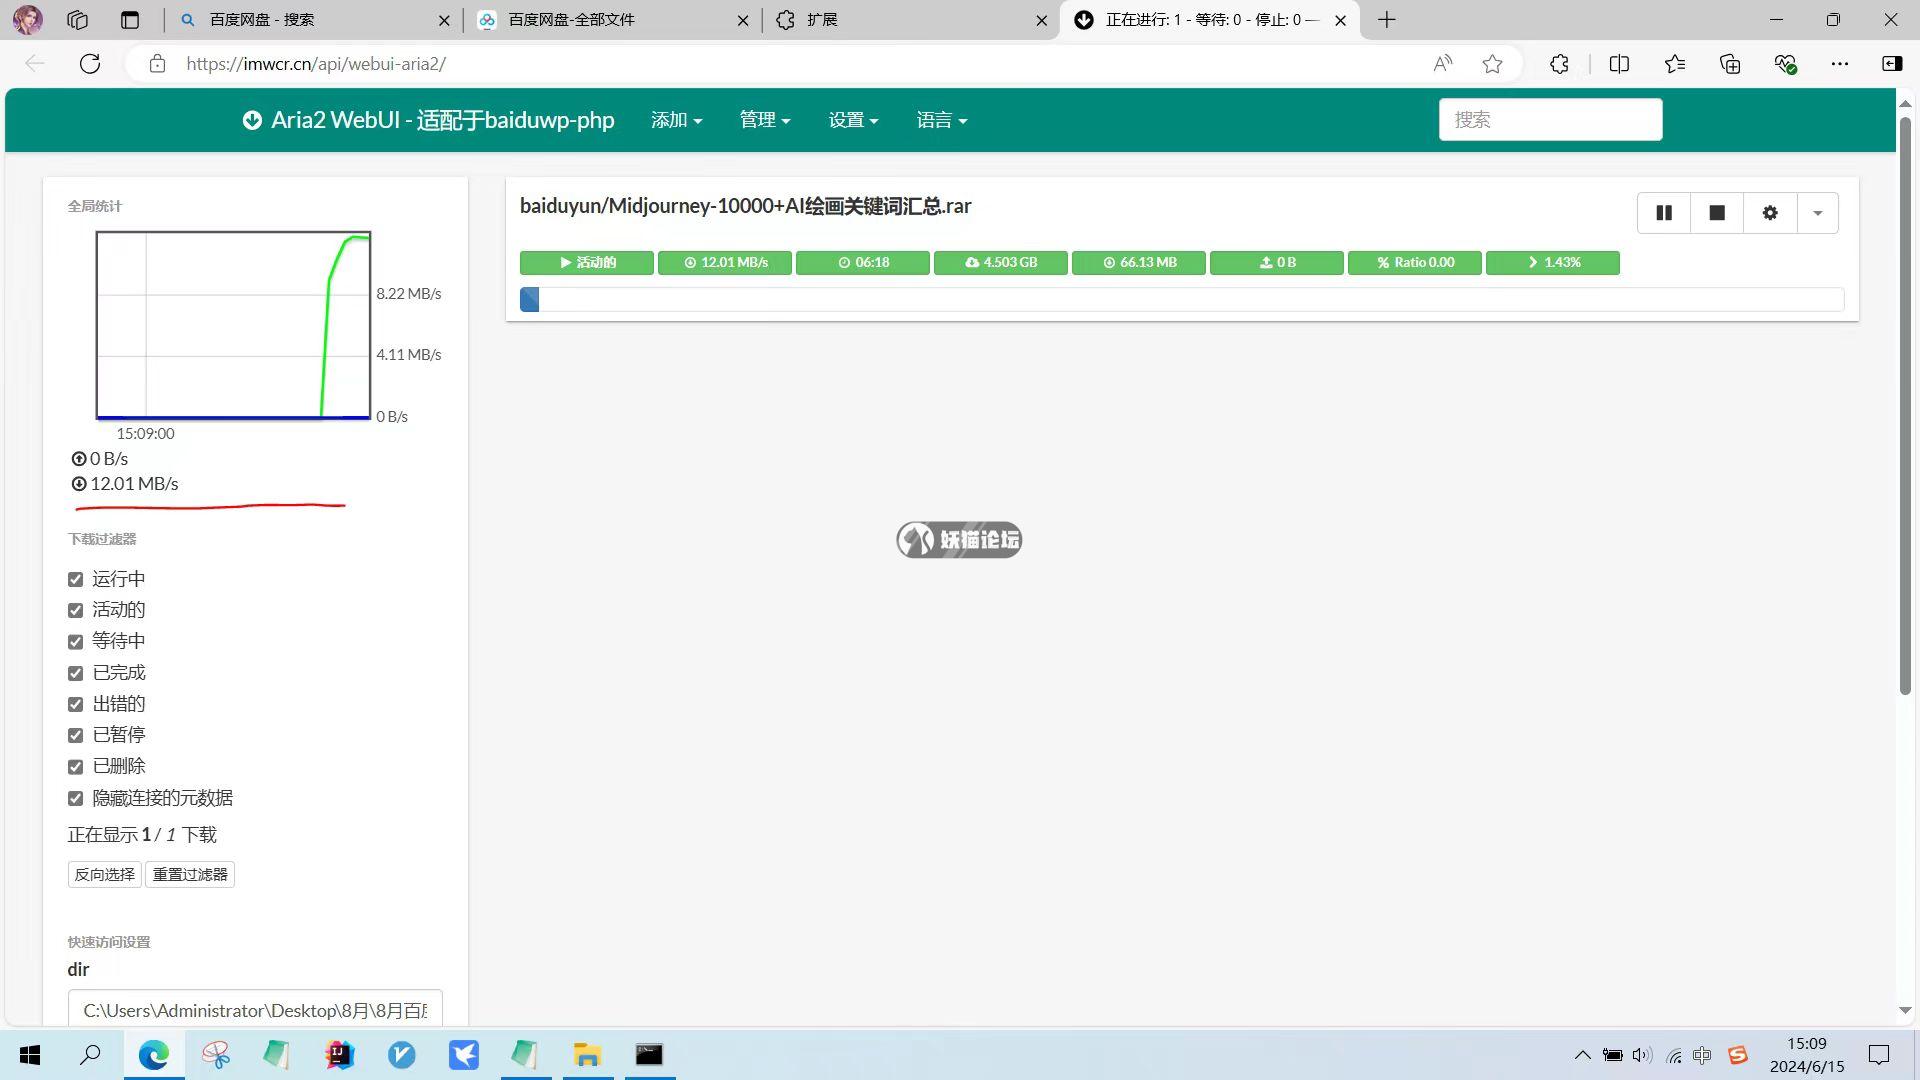Click the browser back arrow
Viewport: 1920px width, 1080px height.
[x=35, y=64]
